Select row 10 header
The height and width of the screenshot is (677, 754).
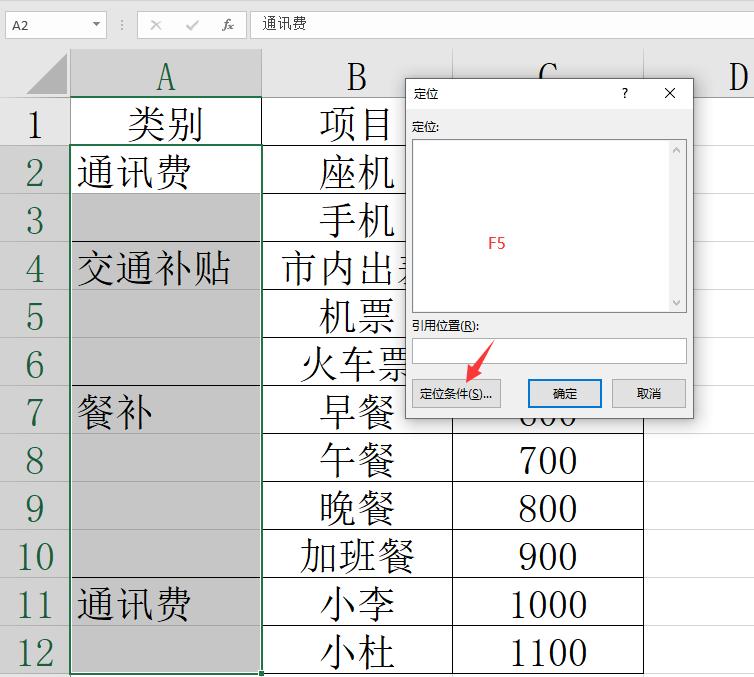(x=35, y=554)
